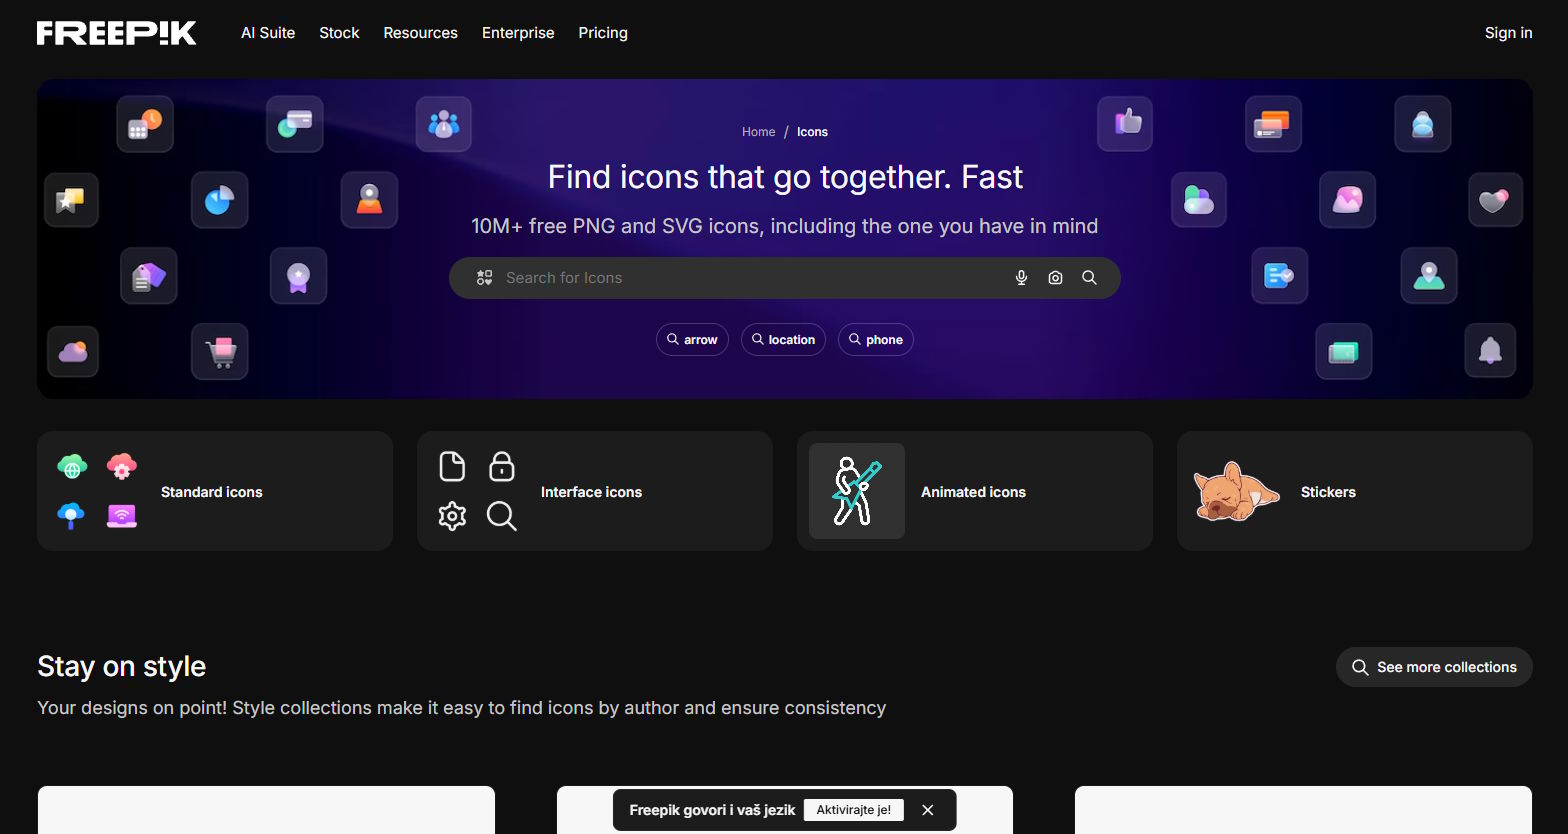Image resolution: width=1568 pixels, height=834 pixels.
Task: Click See more collections button
Action: pos(1434,667)
